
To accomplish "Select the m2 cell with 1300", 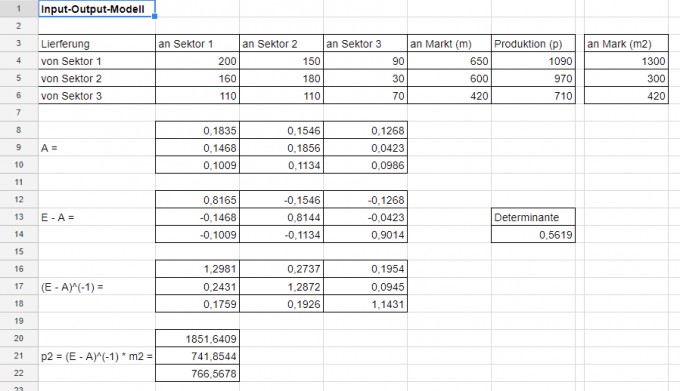I will [x=626, y=61].
